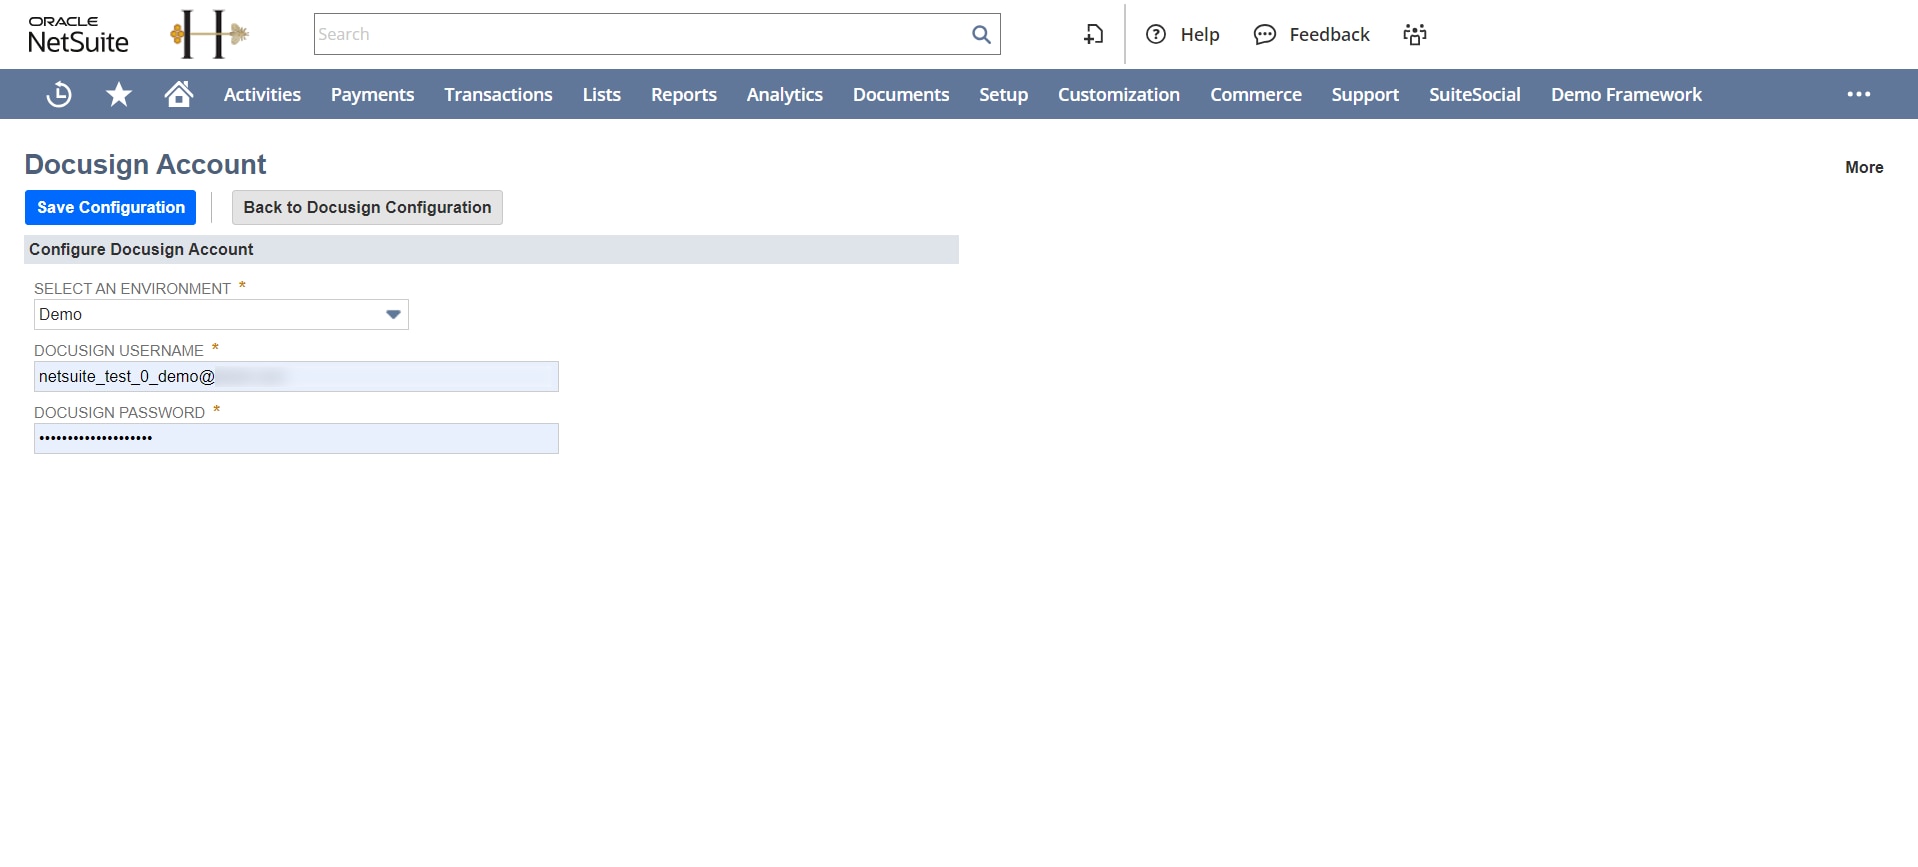Click Back to Docusign Configuration
Screen dimensions: 1918x867
(x=367, y=207)
